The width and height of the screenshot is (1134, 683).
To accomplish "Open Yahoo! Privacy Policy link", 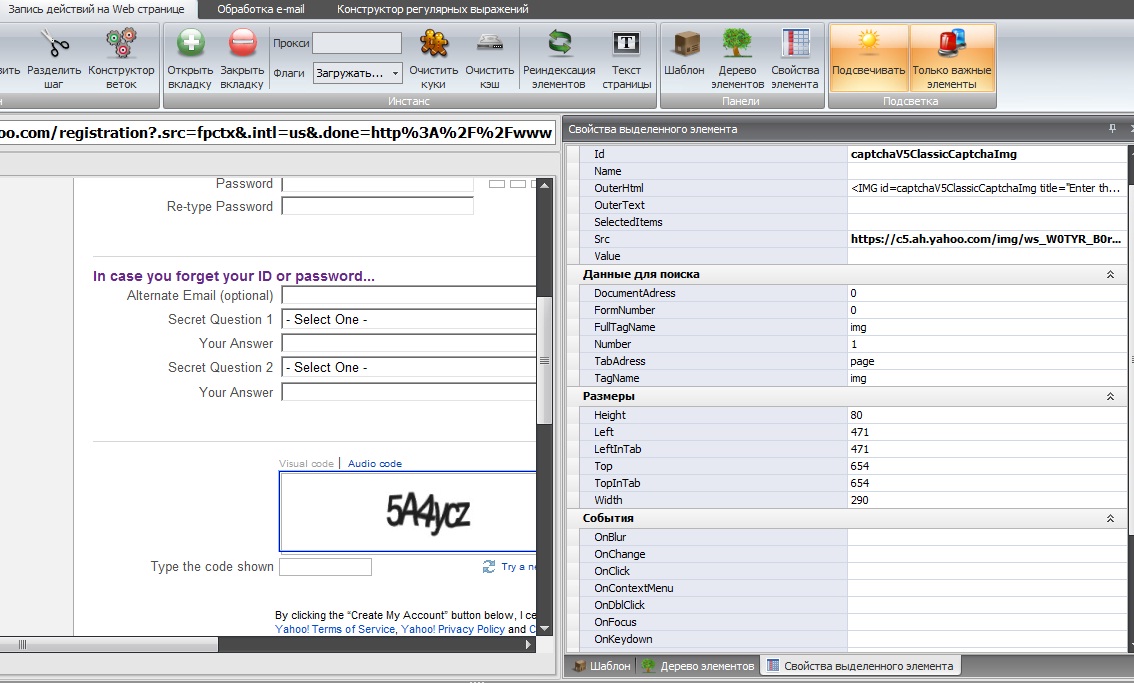I will [x=456, y=629].
